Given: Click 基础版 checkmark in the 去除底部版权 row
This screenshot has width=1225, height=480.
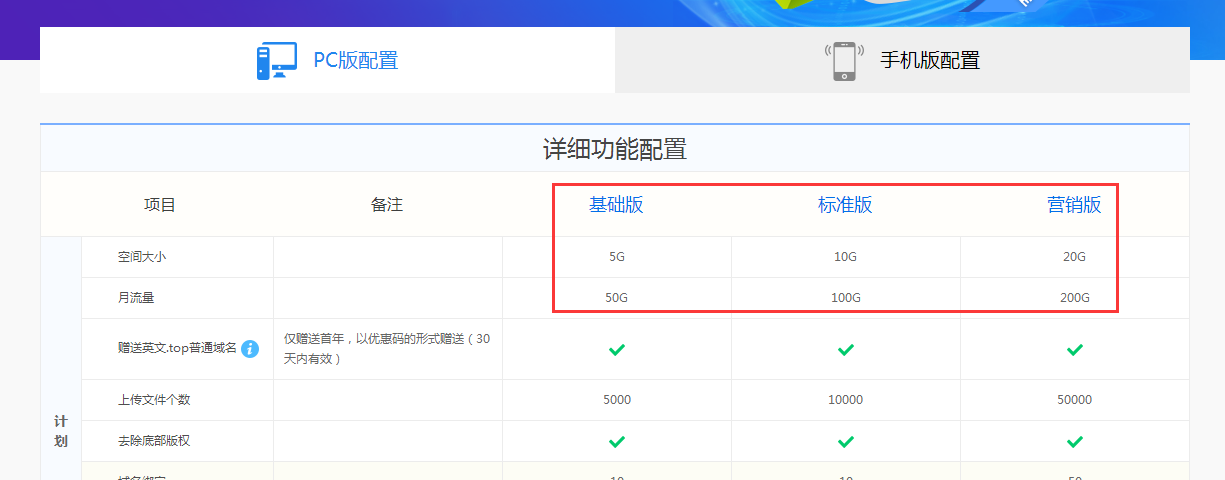Looking at the screenshot, I should pos(617,441).
